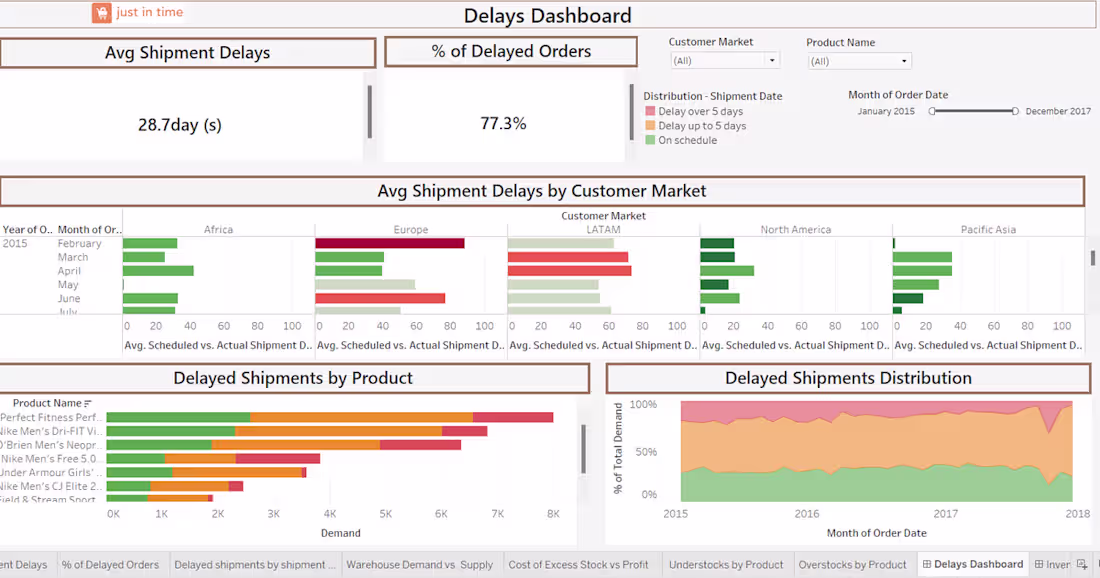Click the grid icon on the truncated Inventory tab
The image size is (1100, 578).
(1037, 565)
